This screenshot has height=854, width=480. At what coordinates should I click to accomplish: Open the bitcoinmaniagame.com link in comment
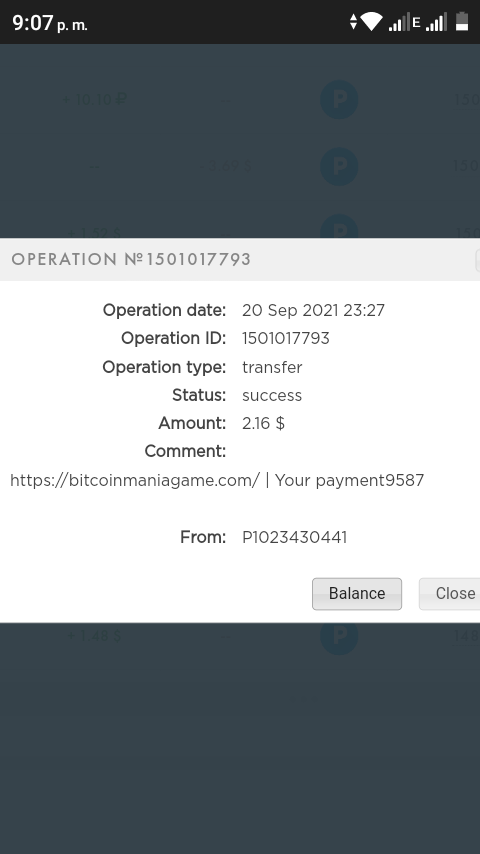(135, 480)
